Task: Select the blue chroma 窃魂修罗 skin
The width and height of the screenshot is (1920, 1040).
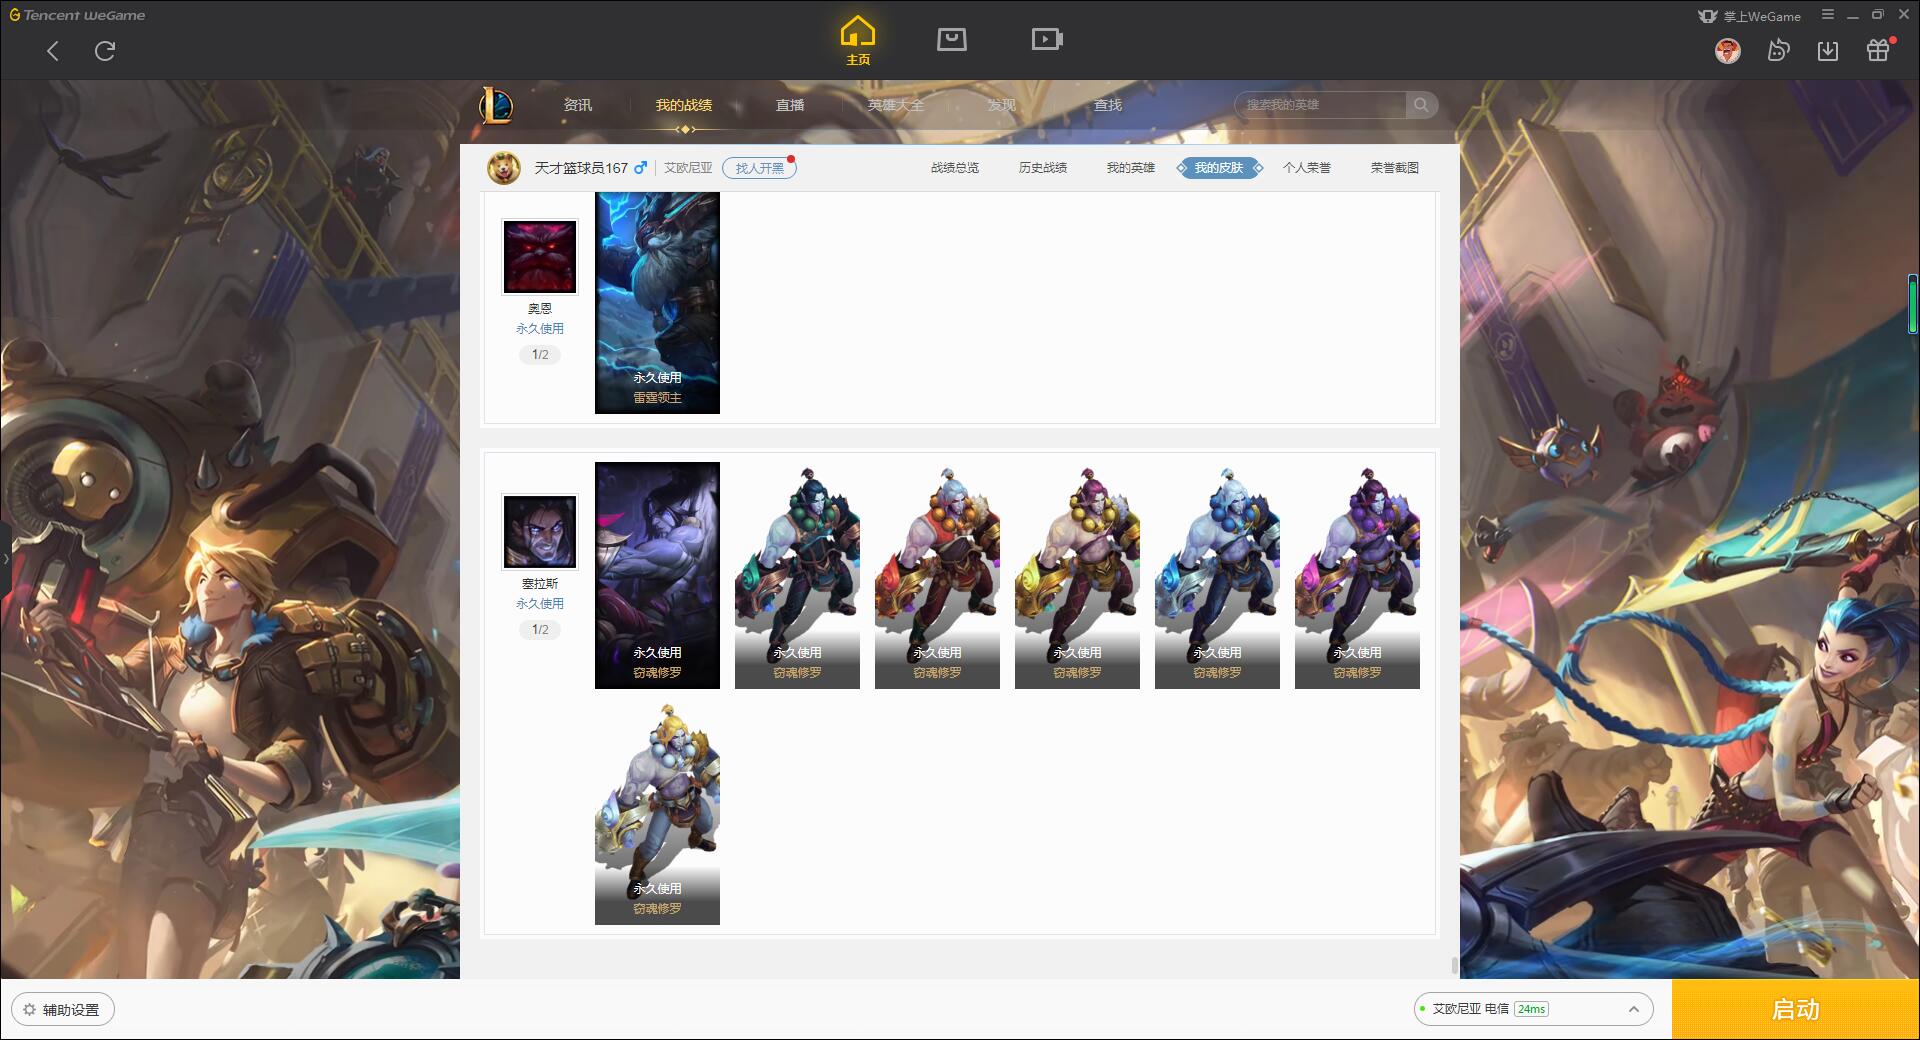Action: coord(1217,575)
